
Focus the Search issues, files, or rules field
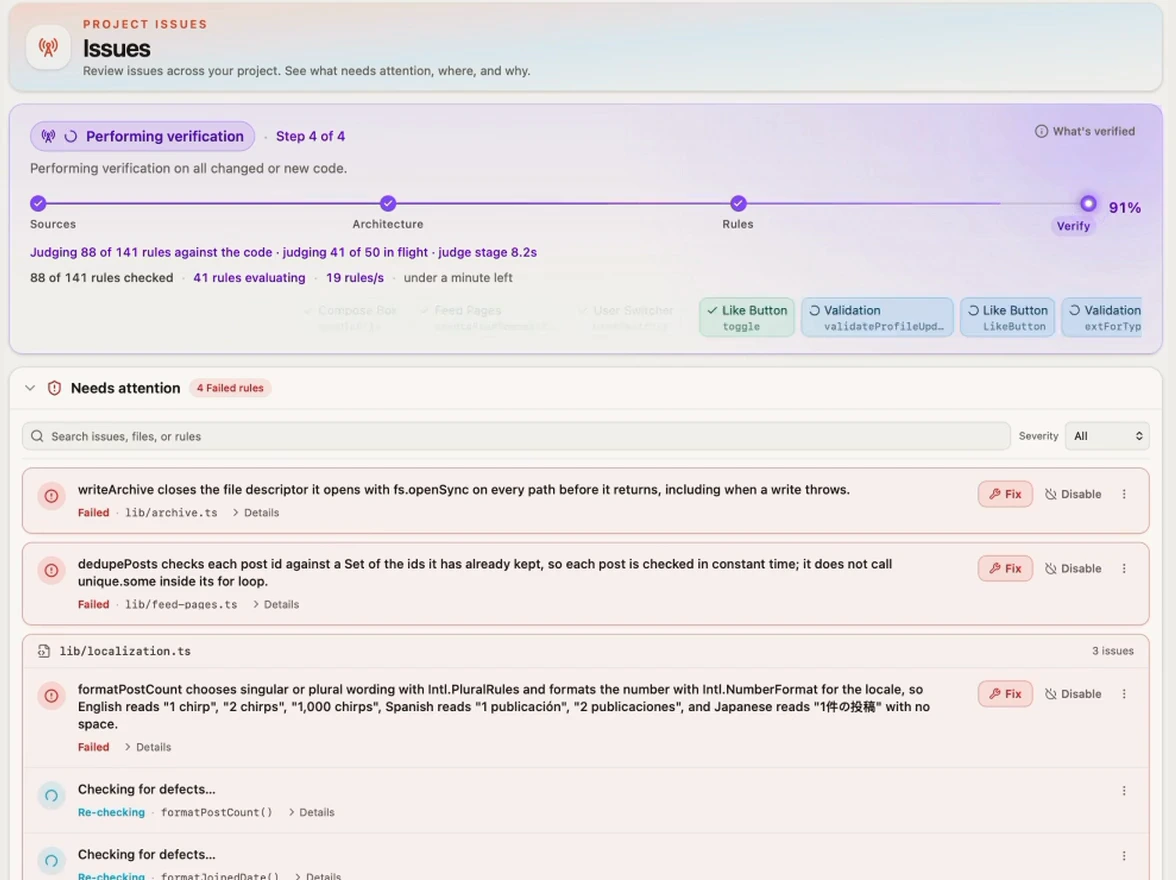tap(516, 436)
